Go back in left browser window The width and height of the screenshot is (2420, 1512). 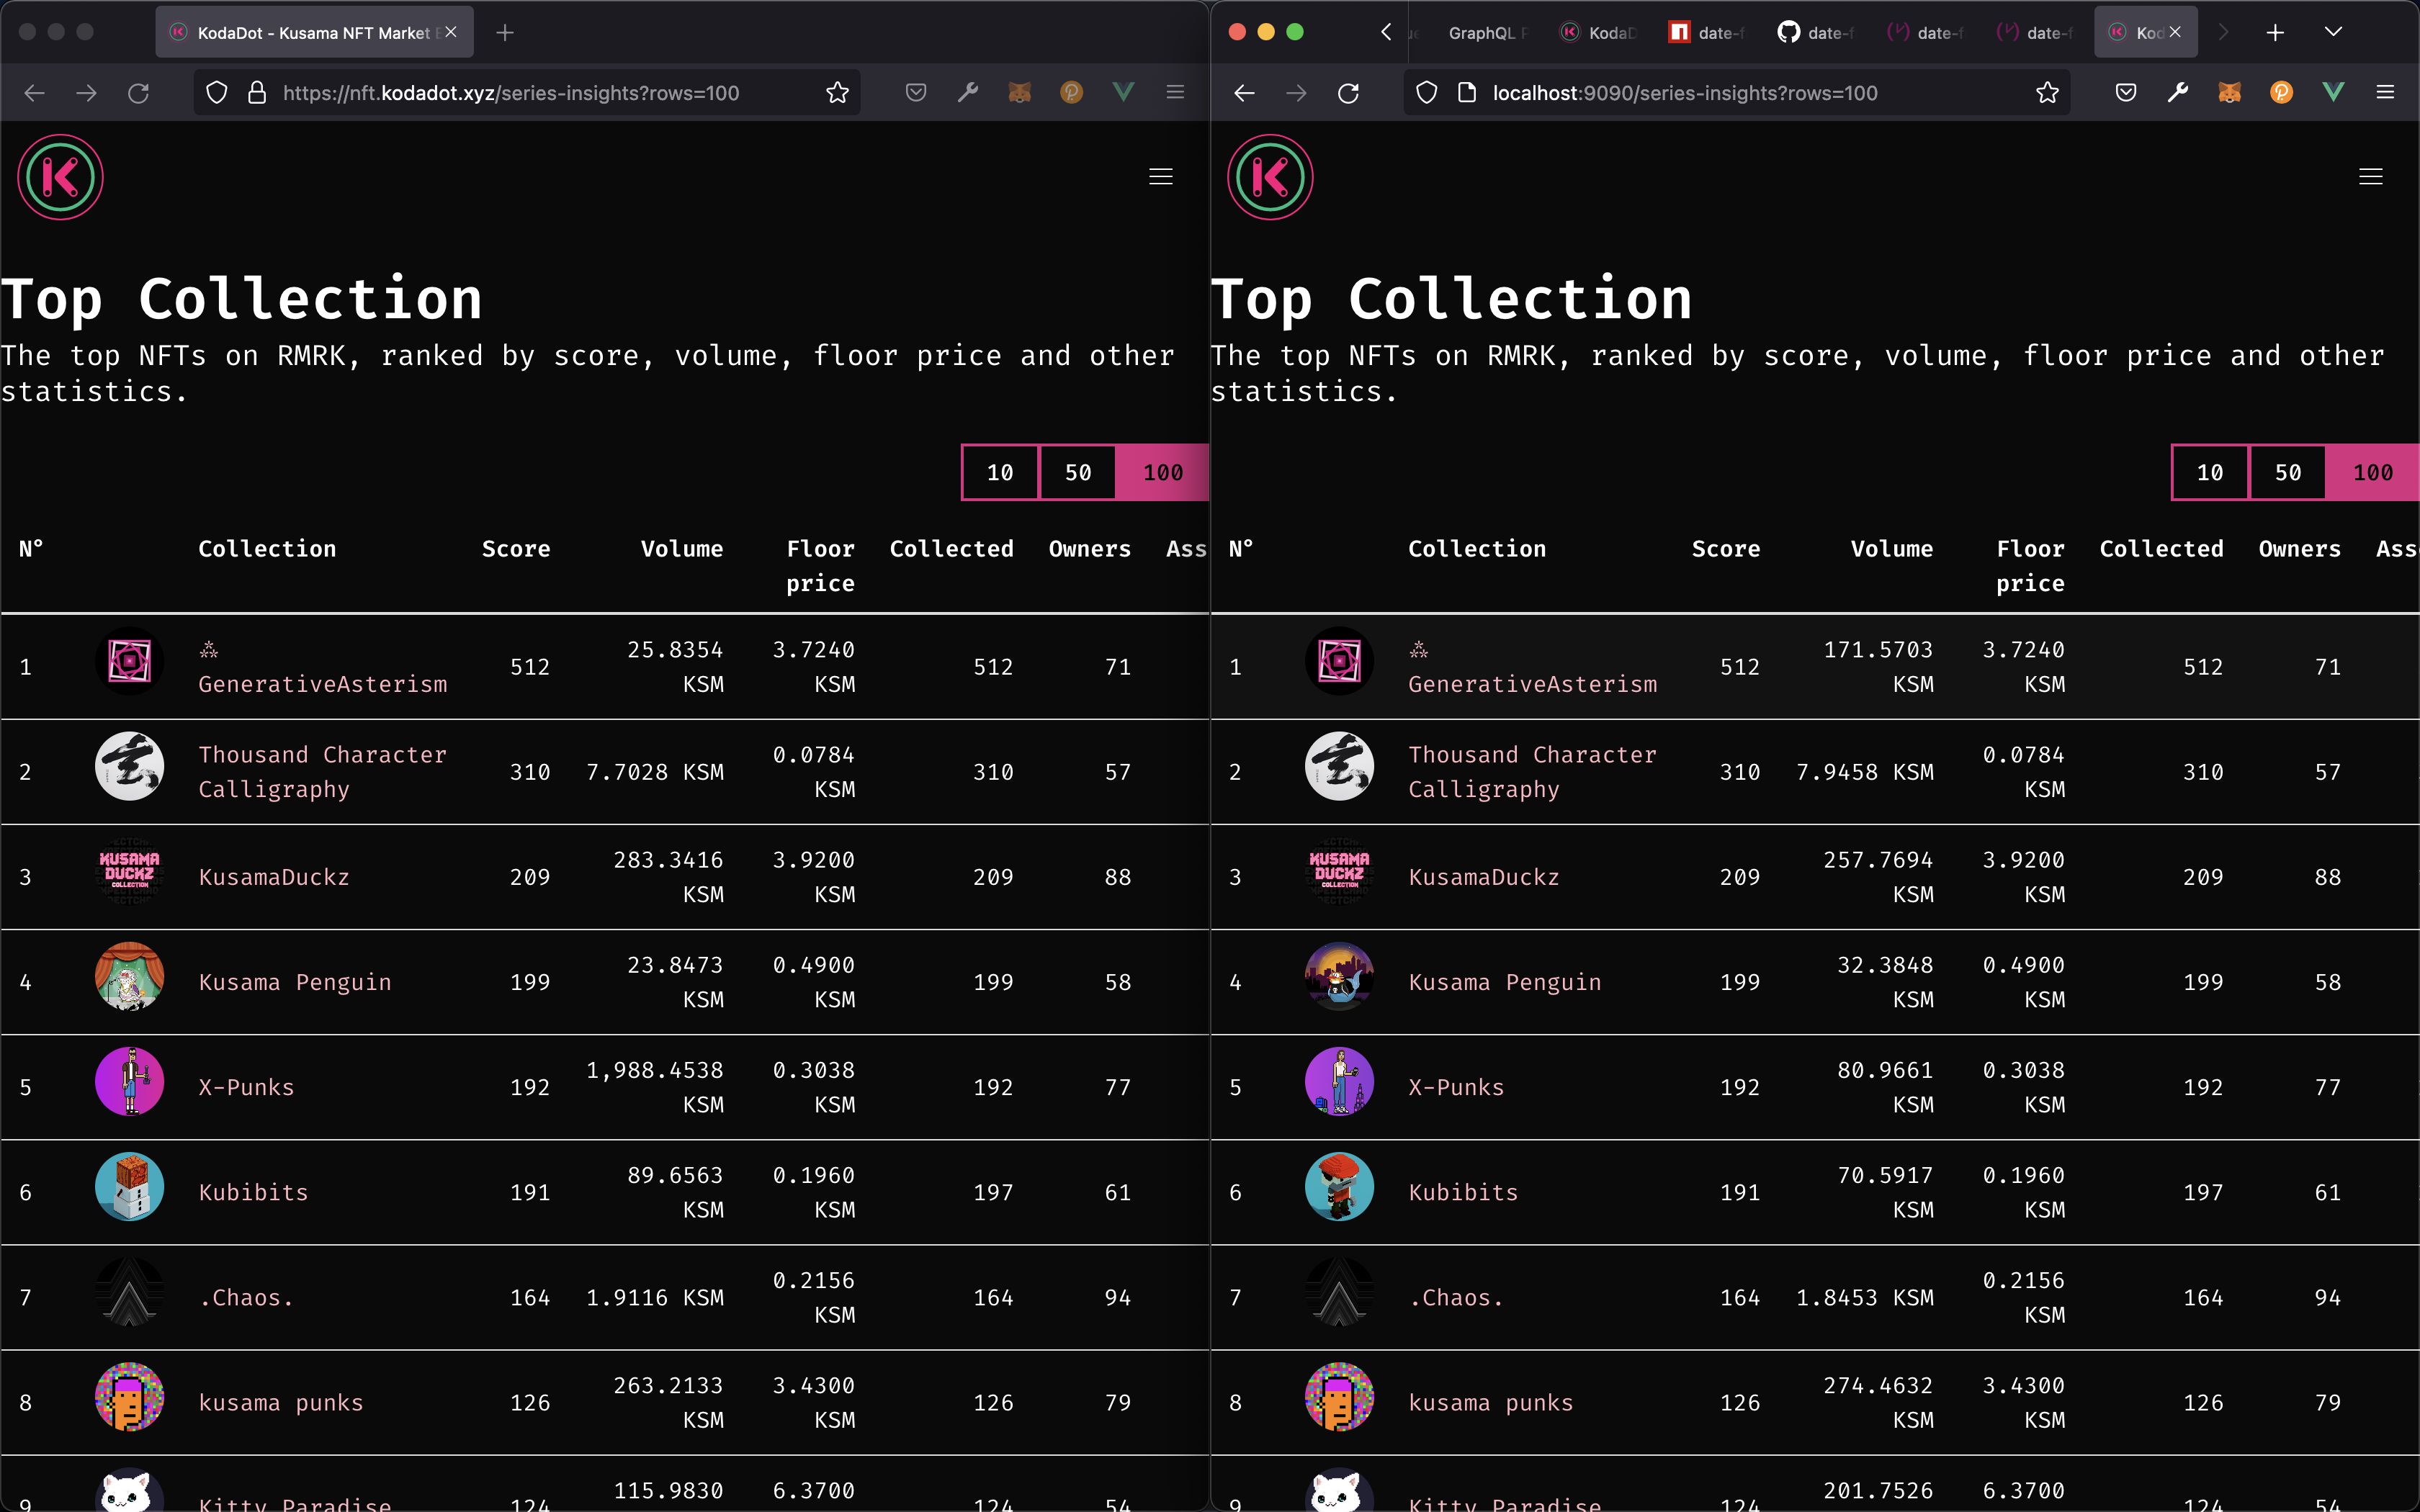[34, 93]
